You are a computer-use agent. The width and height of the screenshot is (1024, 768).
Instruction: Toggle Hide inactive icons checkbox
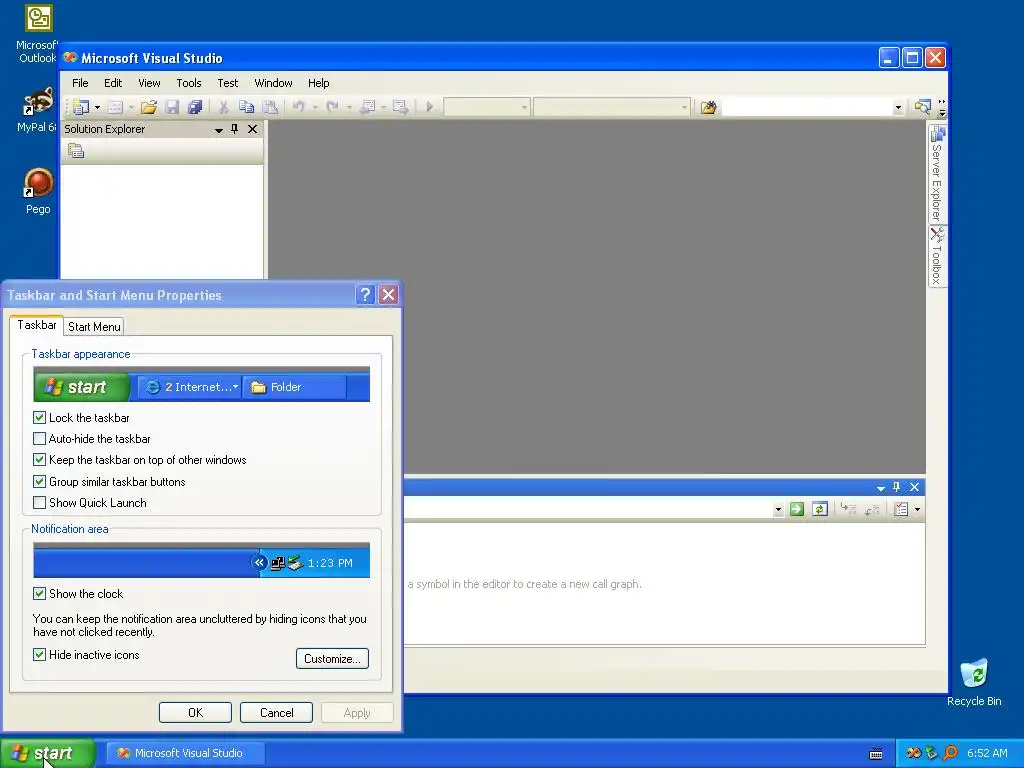tap(40, 655)
